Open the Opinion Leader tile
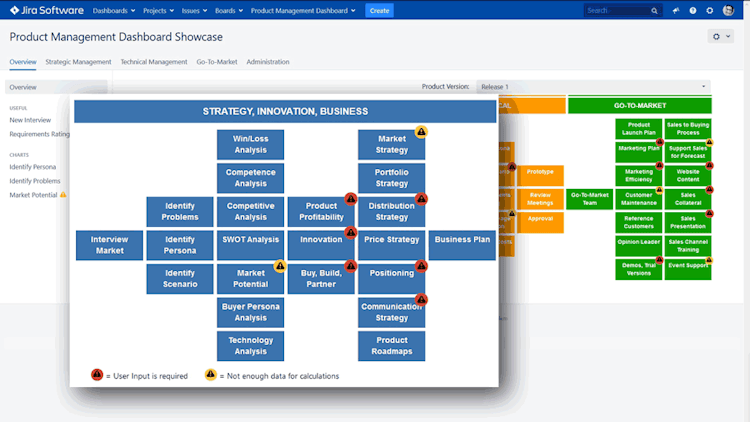Image resolution: width=750 pixels, height=422 pixels. click(639, 246)
